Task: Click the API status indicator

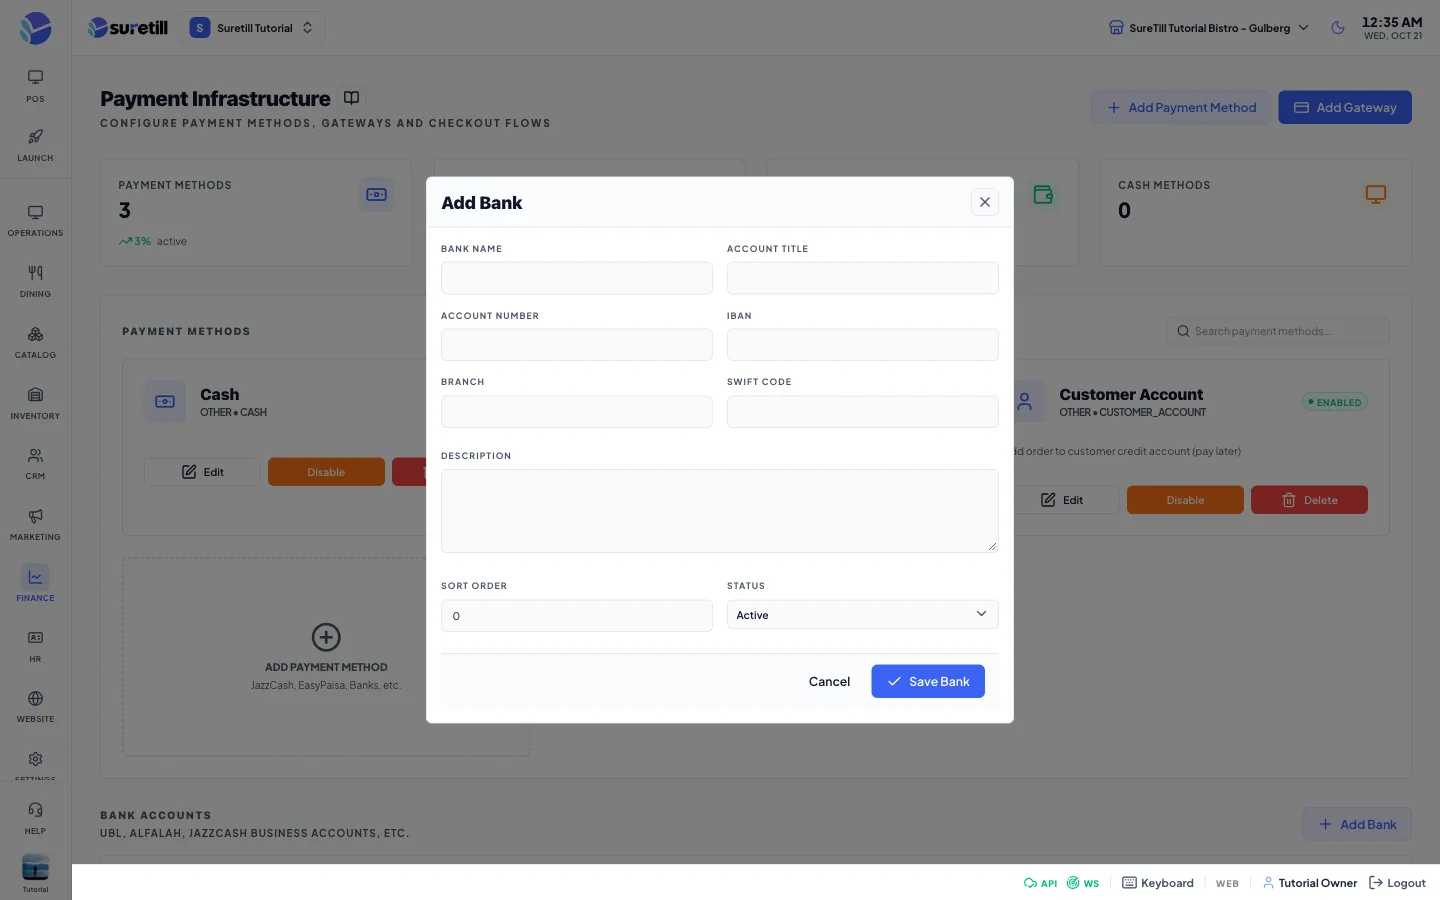Action: click(1040, 883)
